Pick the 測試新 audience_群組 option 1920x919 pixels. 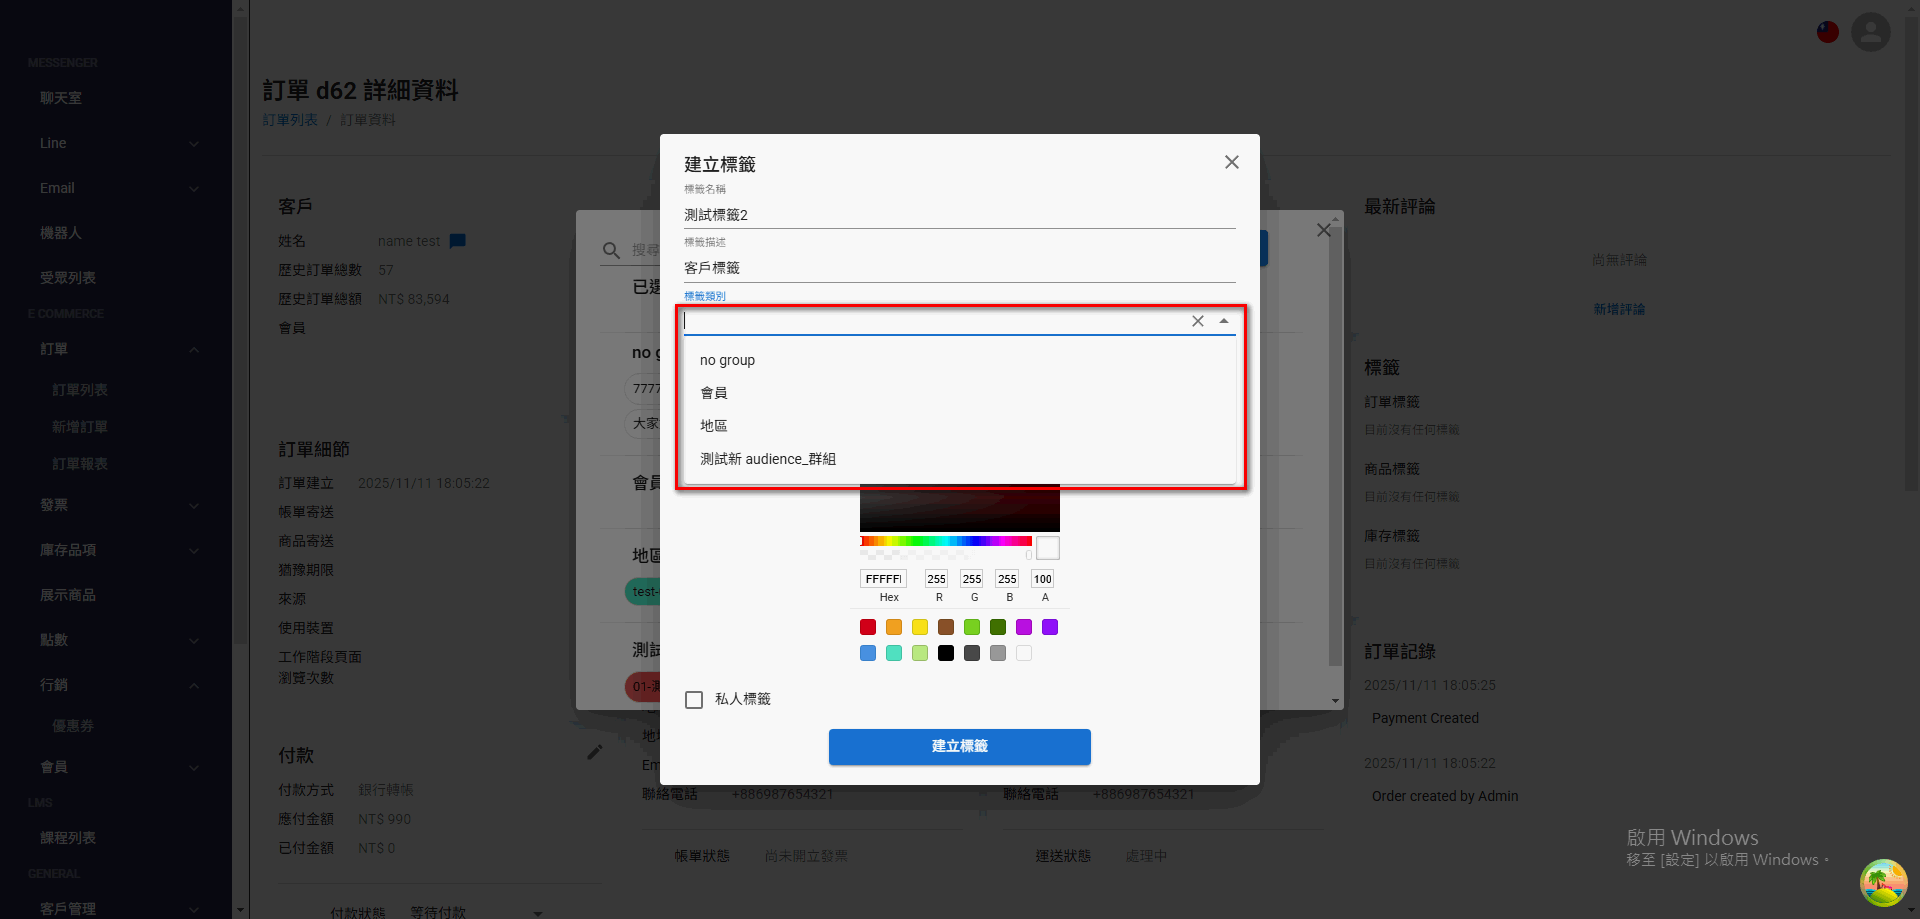point(960,459)
